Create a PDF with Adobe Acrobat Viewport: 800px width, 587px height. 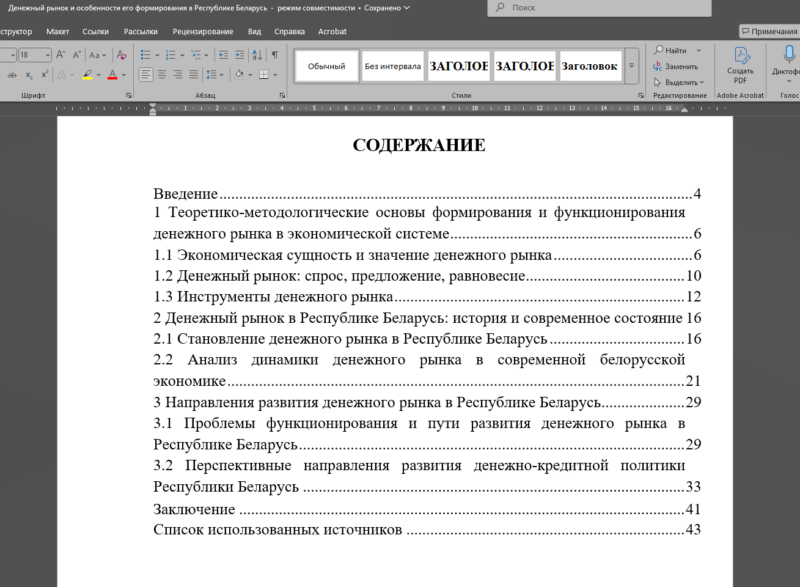[x=740, y=66]
